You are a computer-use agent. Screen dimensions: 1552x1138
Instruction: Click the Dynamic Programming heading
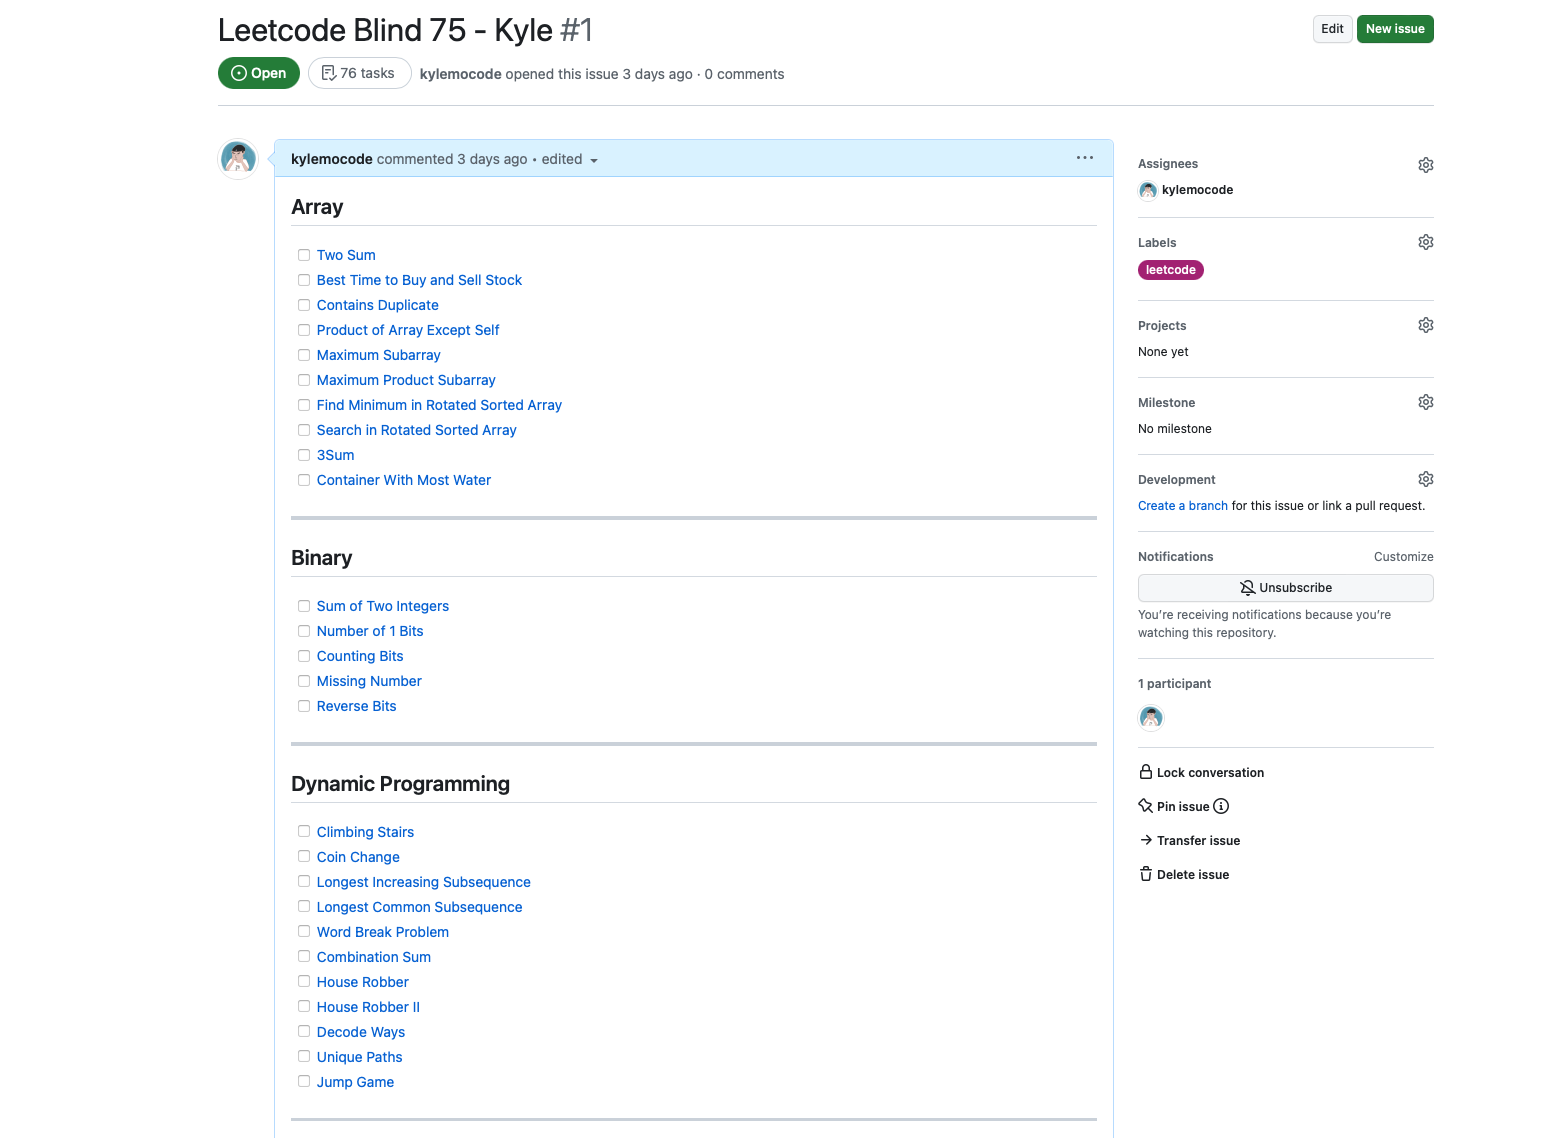coord(400,784)
